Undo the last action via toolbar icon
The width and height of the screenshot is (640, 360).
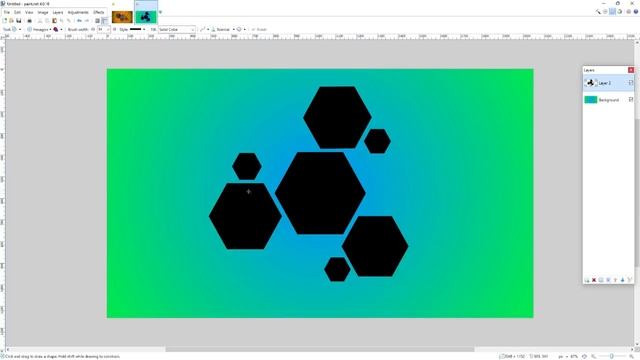(x=79, y=20)
